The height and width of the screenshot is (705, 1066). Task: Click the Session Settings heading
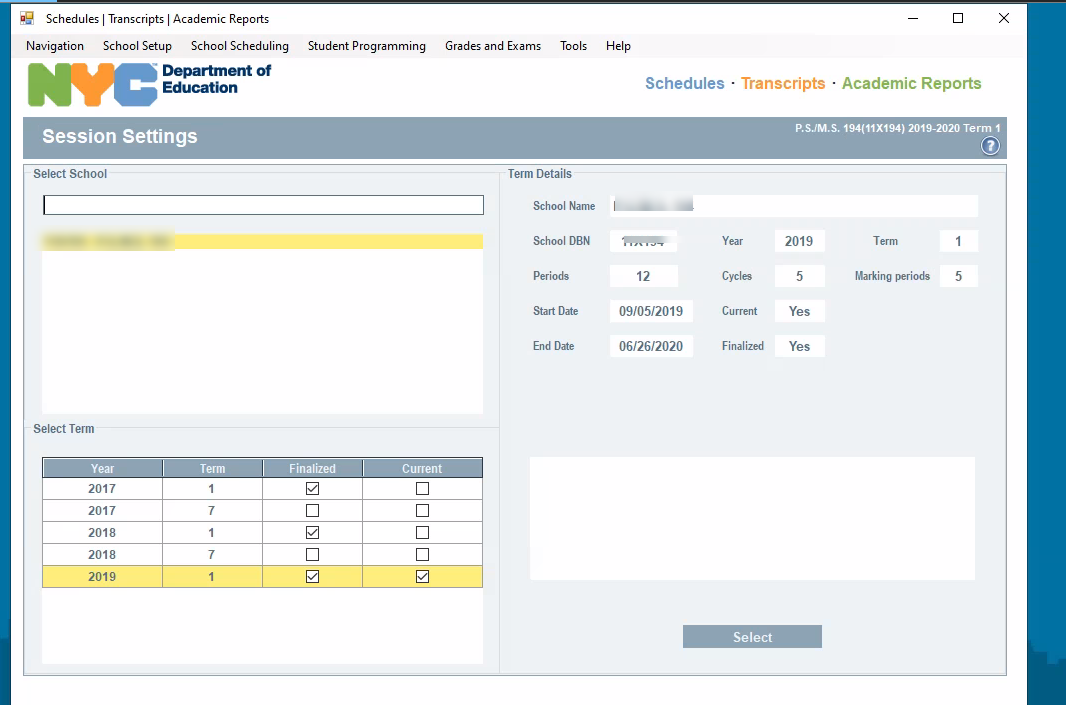point(120,137)
